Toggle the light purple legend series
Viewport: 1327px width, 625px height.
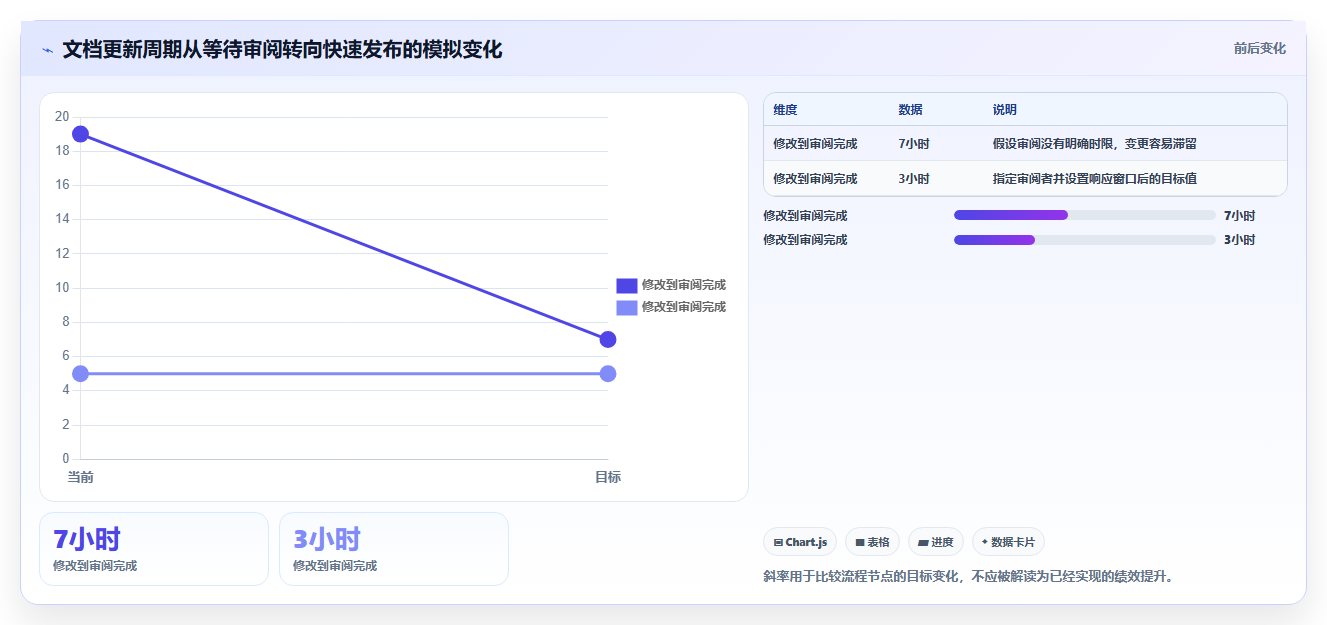tap(671, 307)
